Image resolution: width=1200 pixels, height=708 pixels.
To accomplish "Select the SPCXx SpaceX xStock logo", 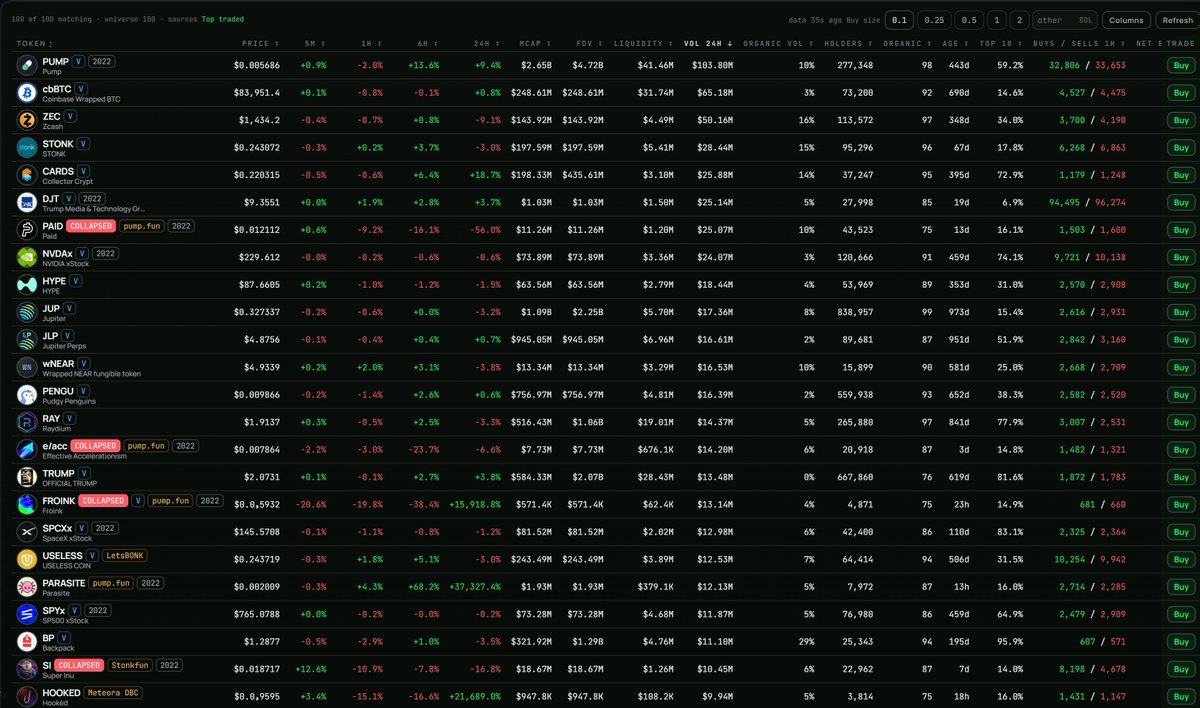I will 27,532.
